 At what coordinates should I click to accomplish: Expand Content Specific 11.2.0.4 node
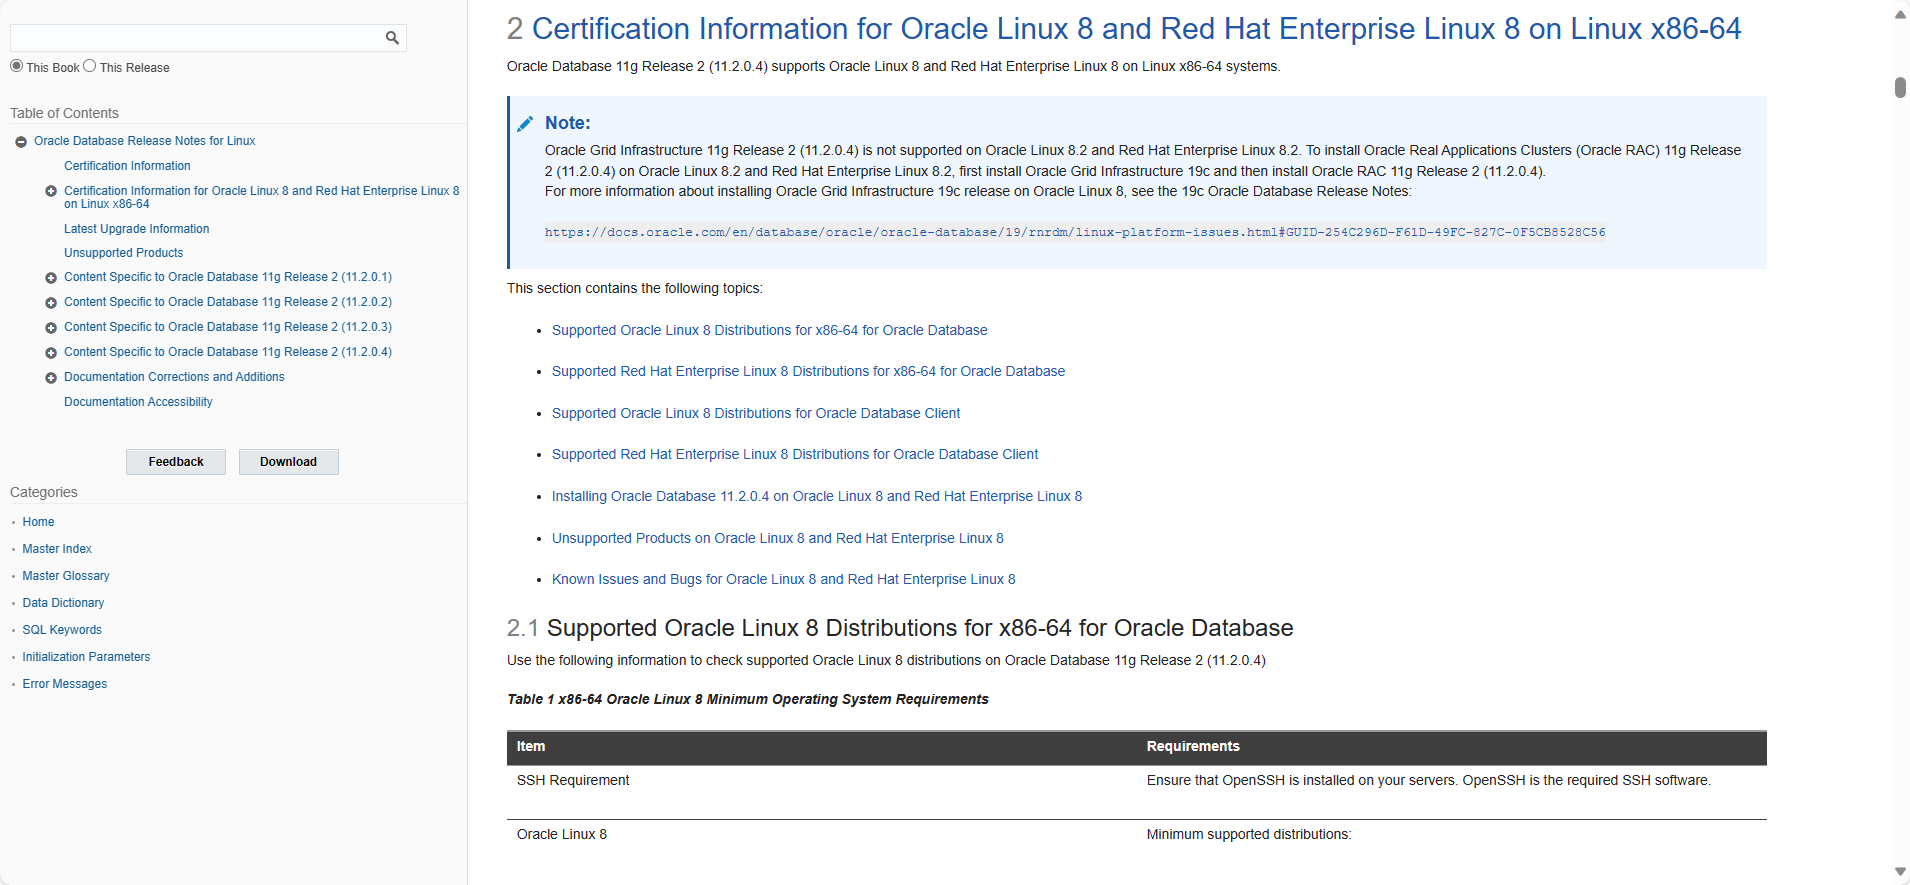pos(51,353)
